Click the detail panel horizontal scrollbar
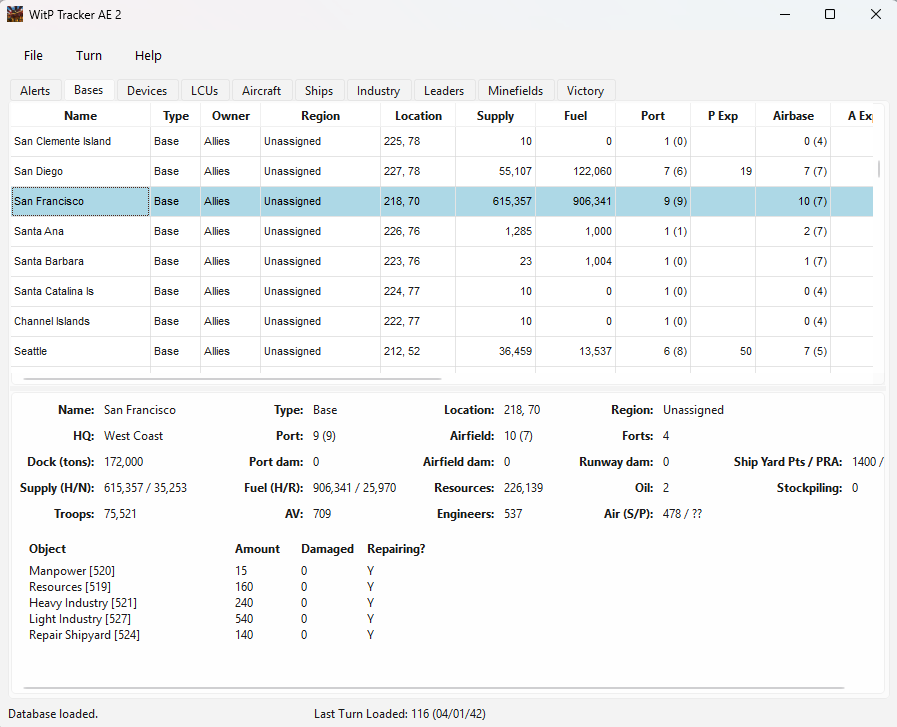Viewport: 897px width, 727px height. (434, 688)
